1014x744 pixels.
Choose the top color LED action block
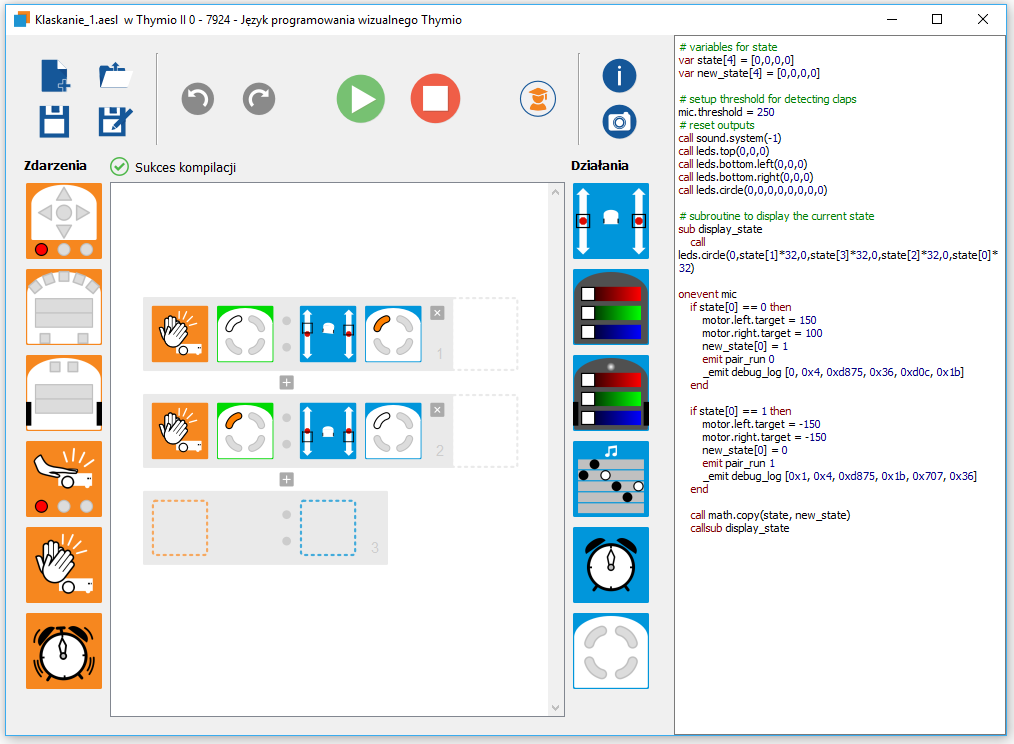point(610,306)
